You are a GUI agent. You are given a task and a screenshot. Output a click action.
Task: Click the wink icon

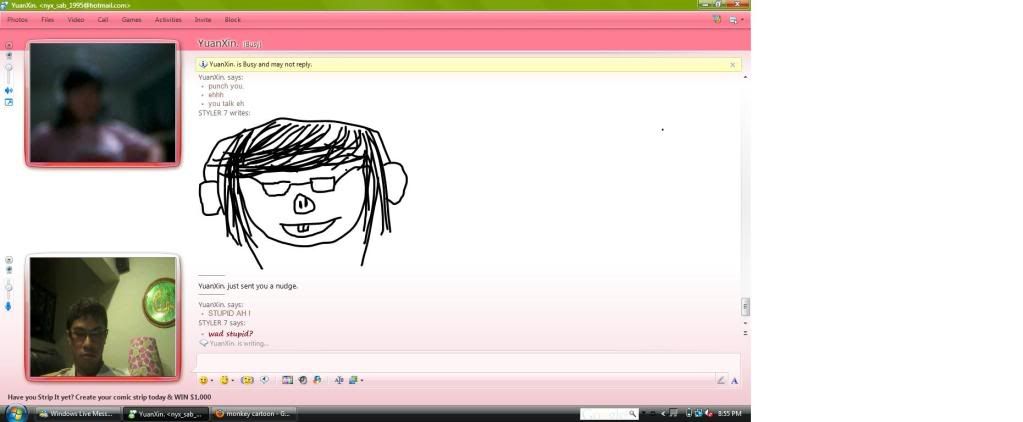tap(224, 380)
